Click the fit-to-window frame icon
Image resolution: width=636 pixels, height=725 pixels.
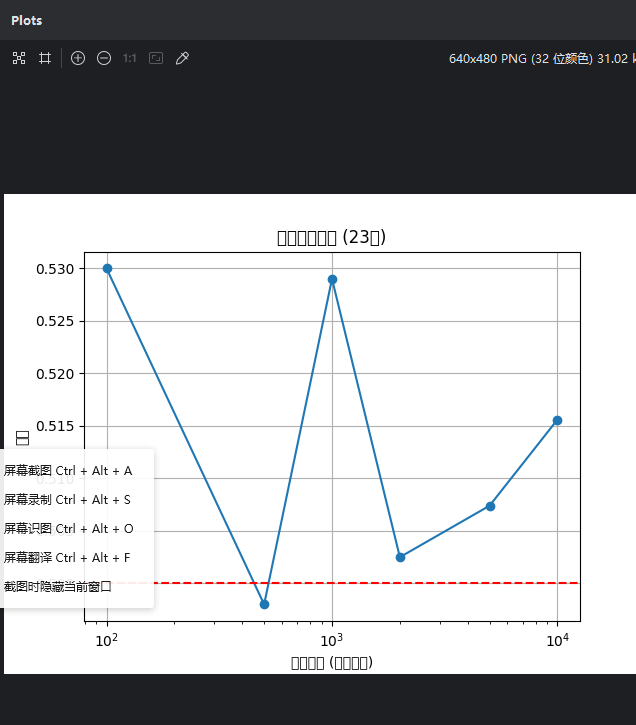156,59
